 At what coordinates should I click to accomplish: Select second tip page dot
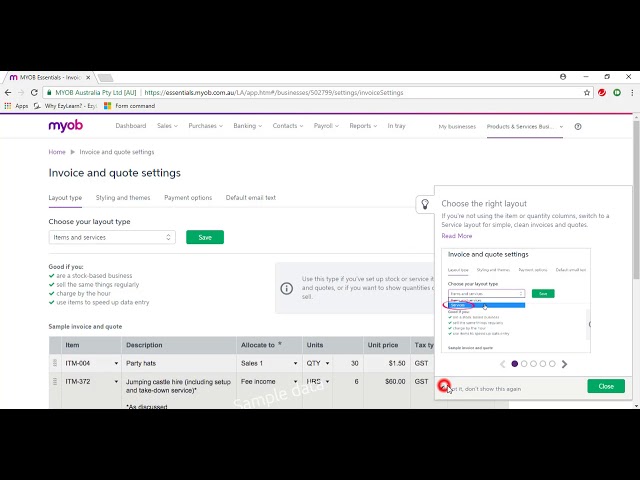[x=524, y=364]
